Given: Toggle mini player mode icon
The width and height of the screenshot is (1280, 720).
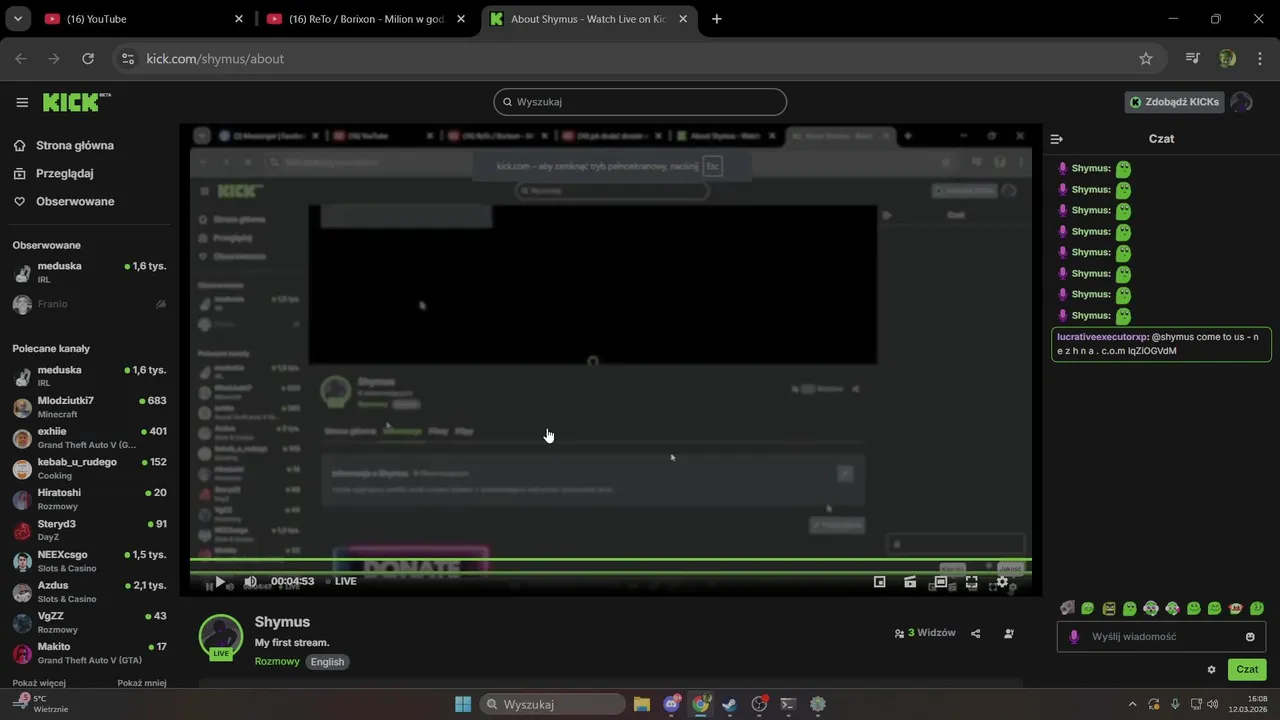Looking at the screenshot, I should (x=880, y=581).
